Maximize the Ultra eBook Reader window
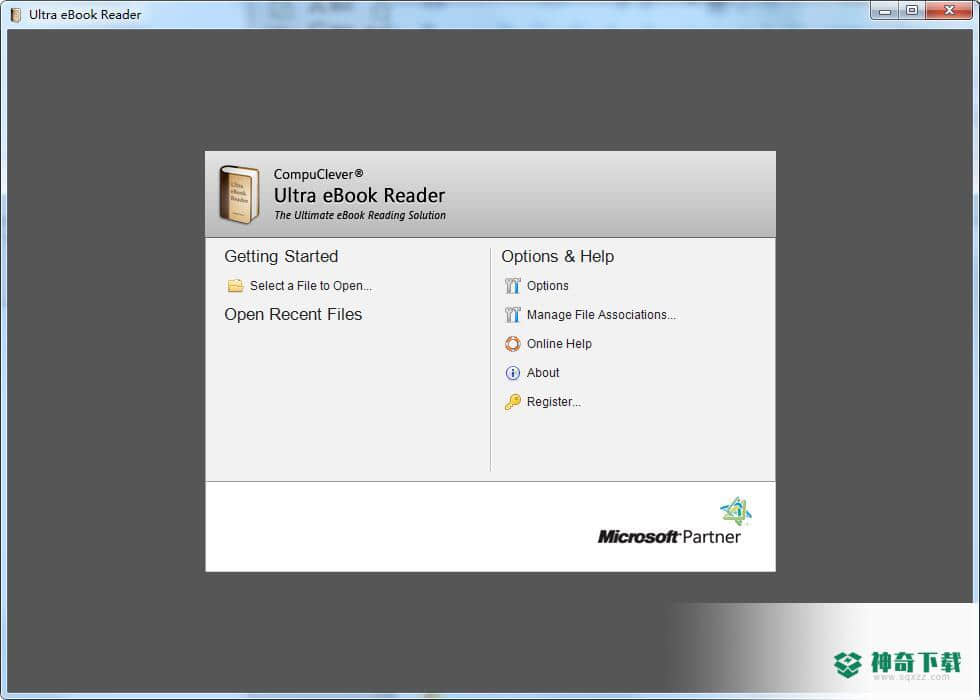 912,11
